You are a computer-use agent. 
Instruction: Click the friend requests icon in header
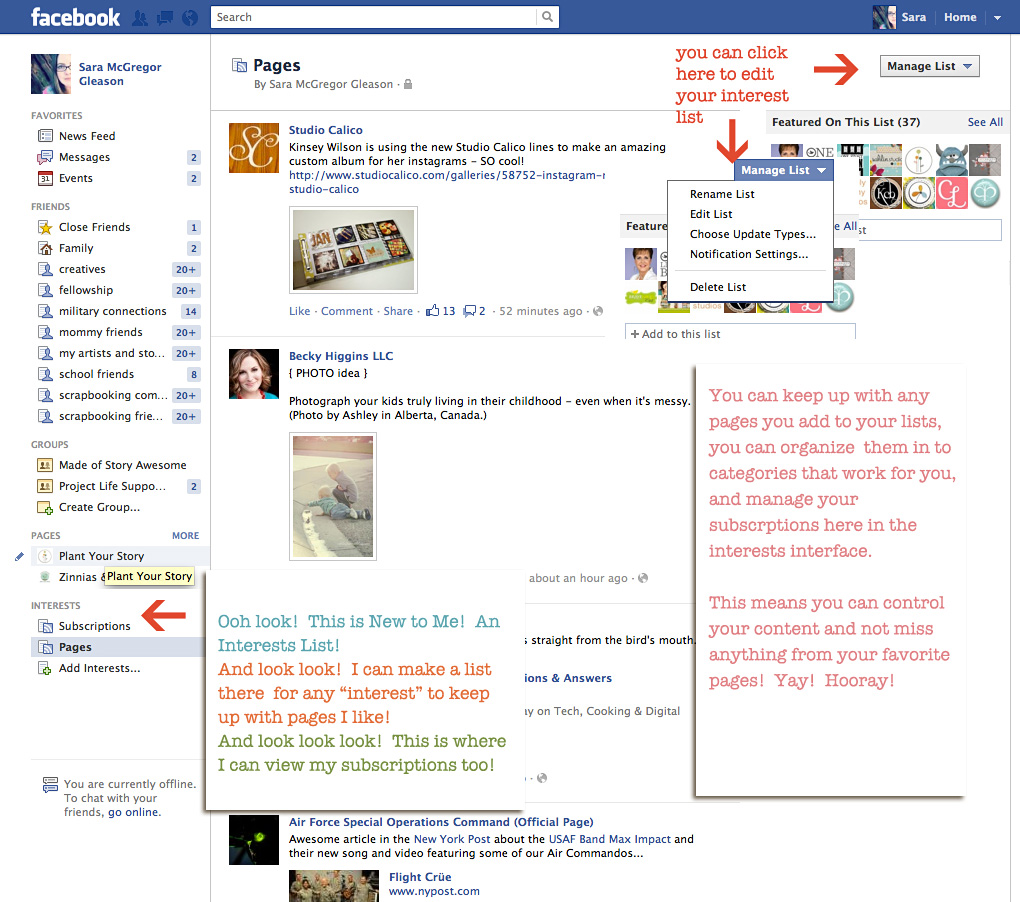140,17
